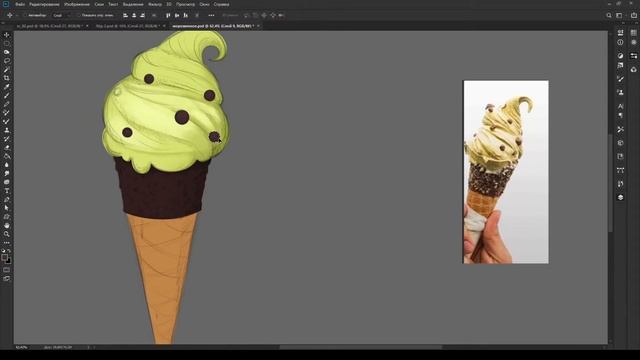
Task: Select the Blur tool drop icon
Action: [x=7, y=165]
